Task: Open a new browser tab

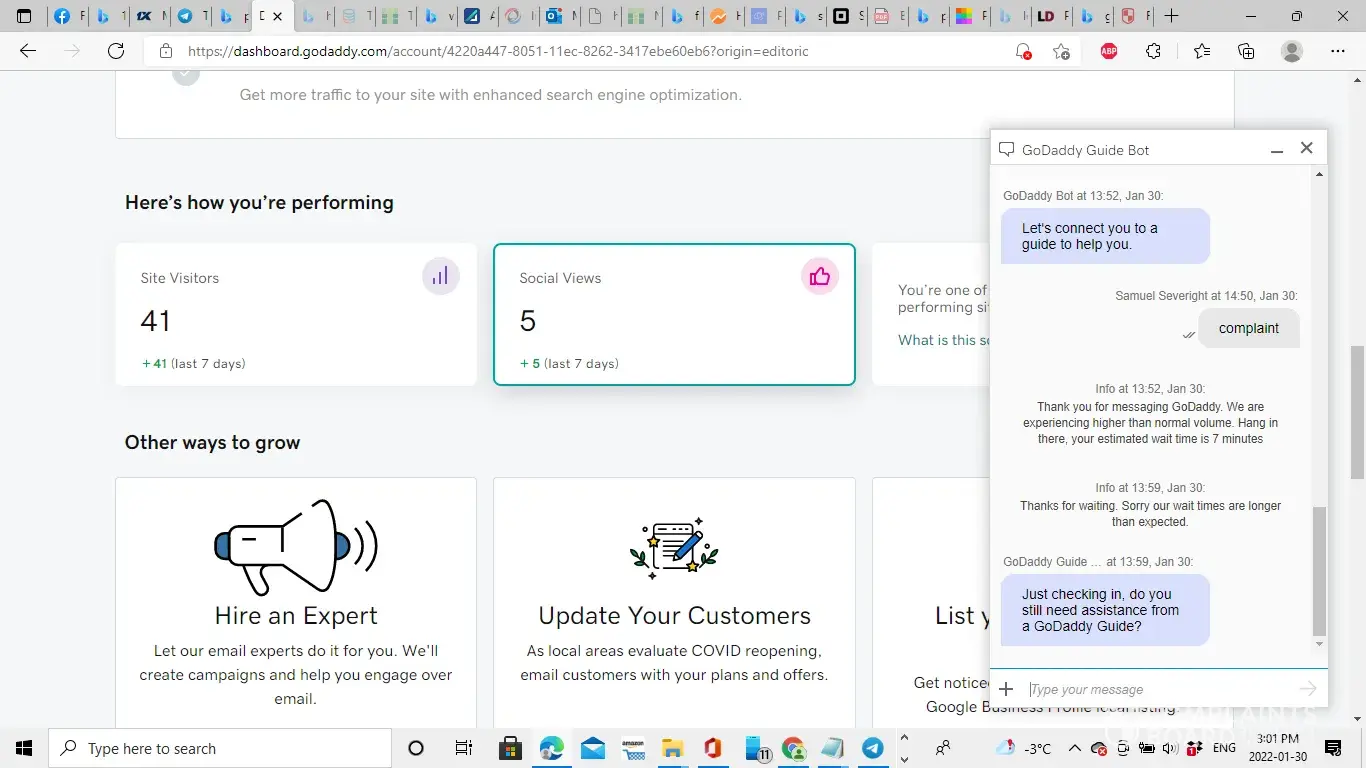Action: point(1171,16)
